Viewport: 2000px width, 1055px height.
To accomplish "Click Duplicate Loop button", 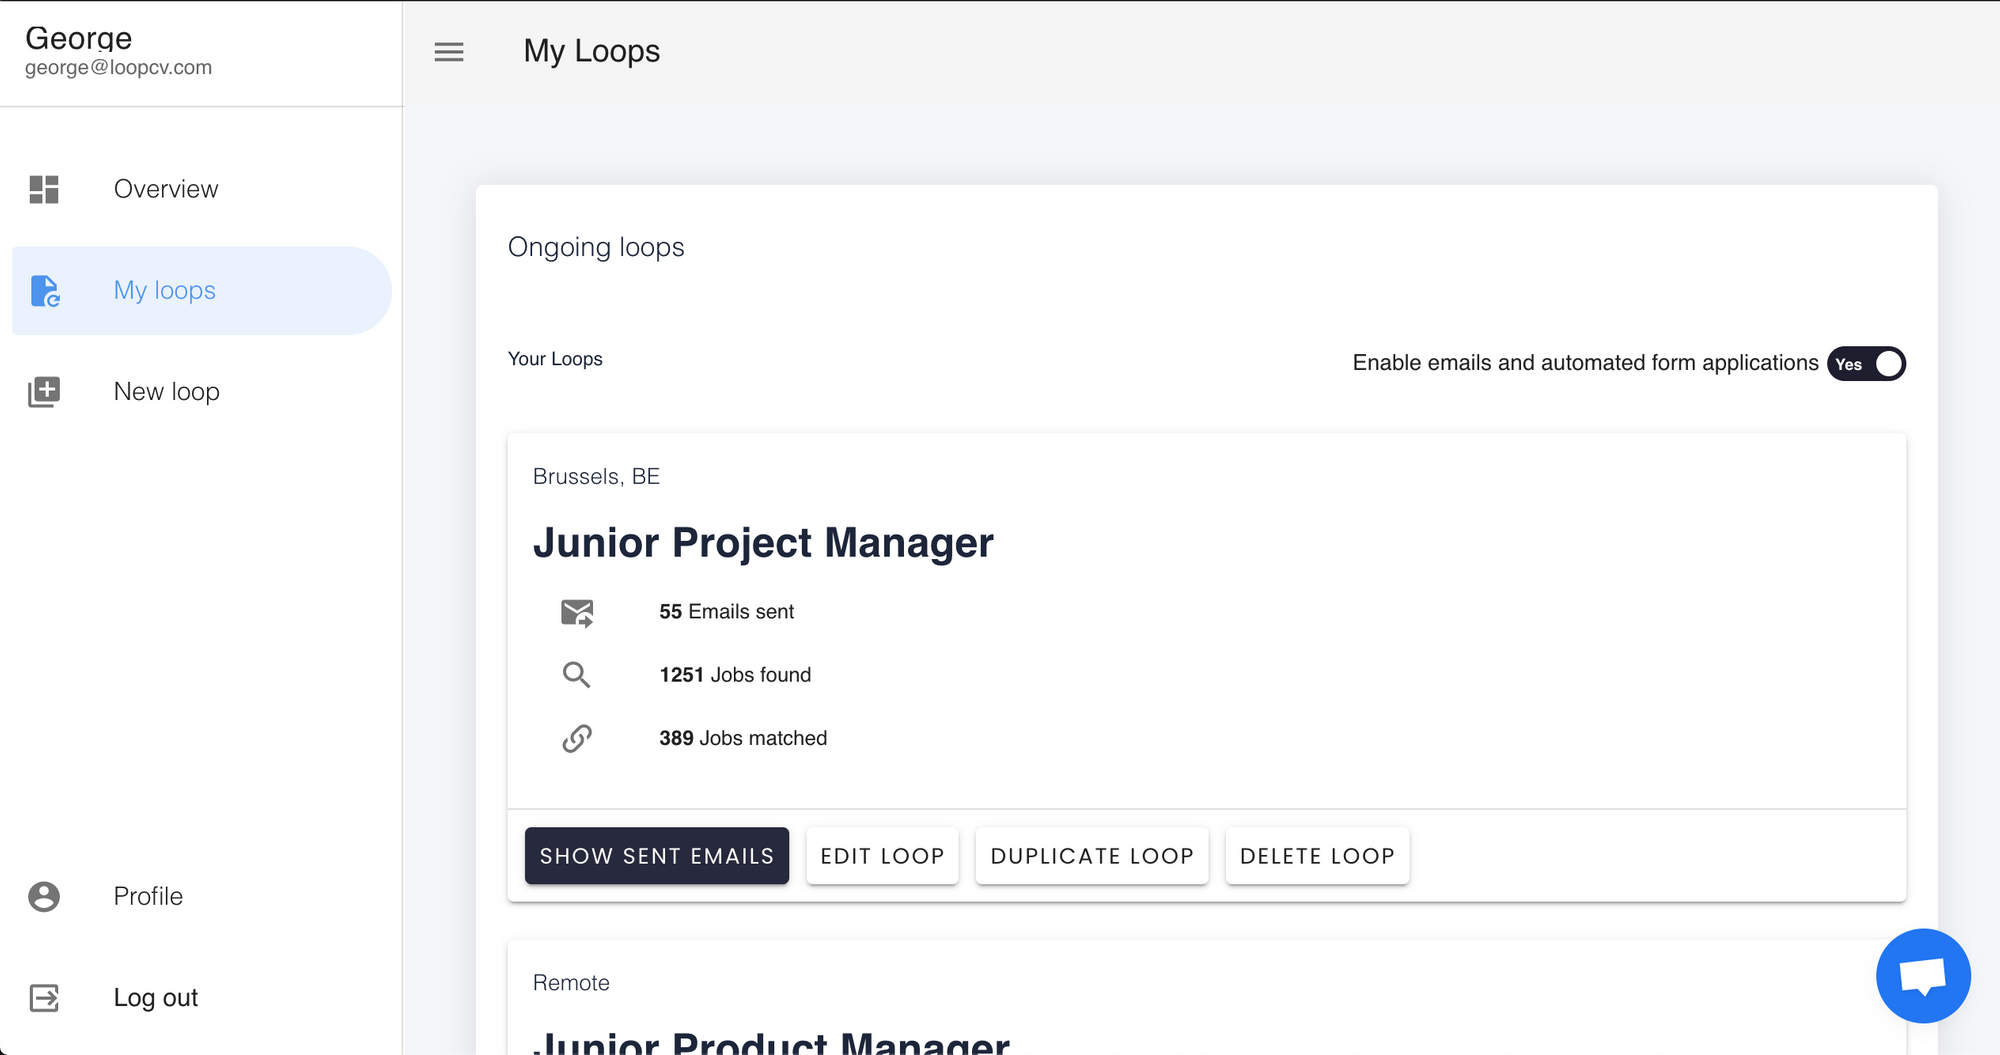I will (1092, 856).
